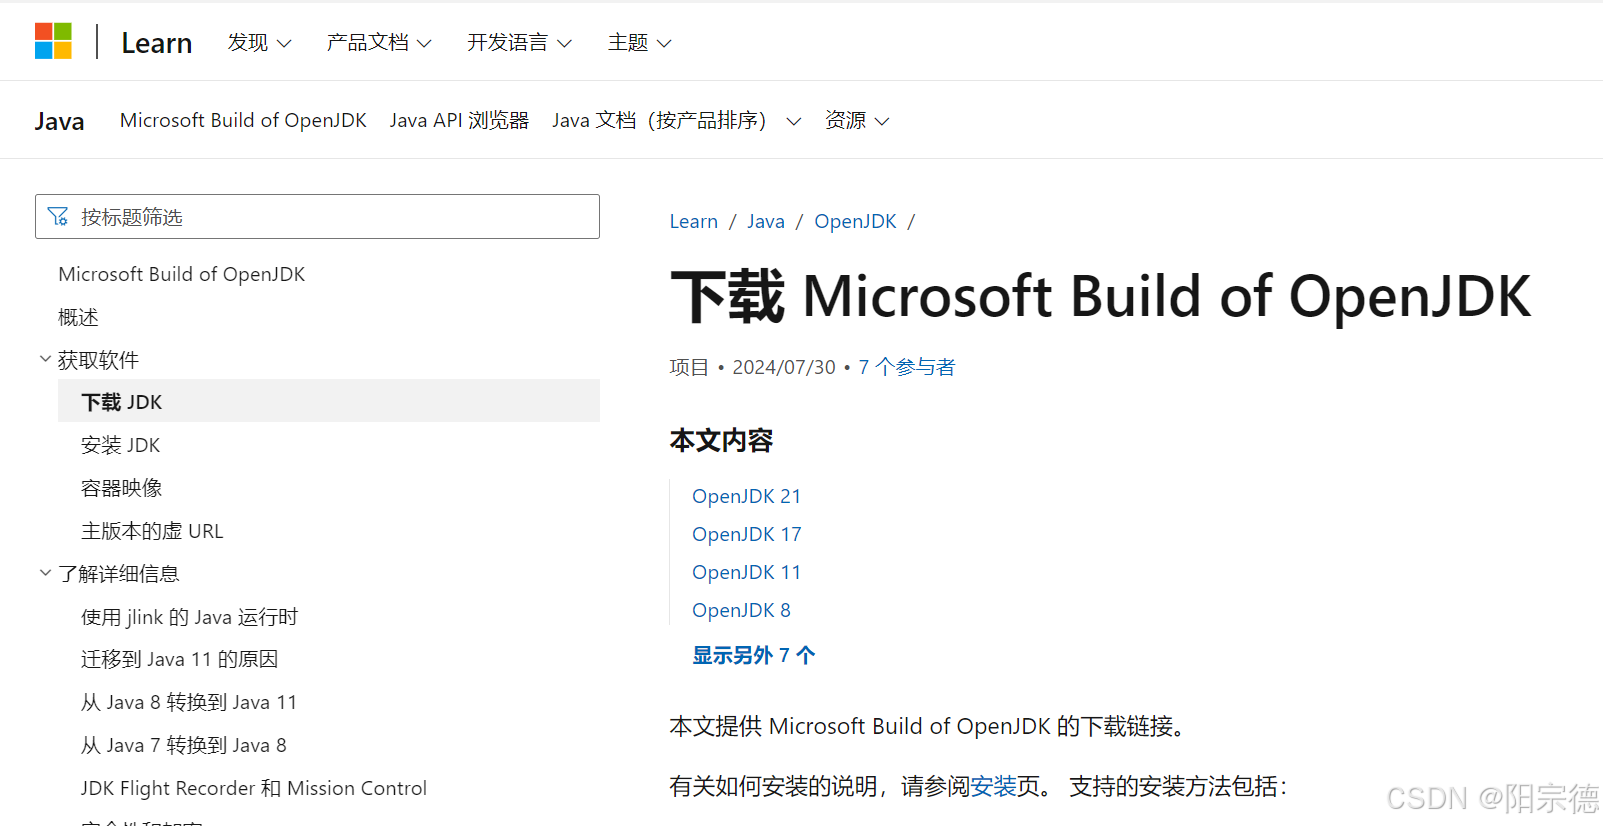Focus the 按标题筛选 filter field
The height and width of the screenshot is (826, 1603).
(317, 216)
